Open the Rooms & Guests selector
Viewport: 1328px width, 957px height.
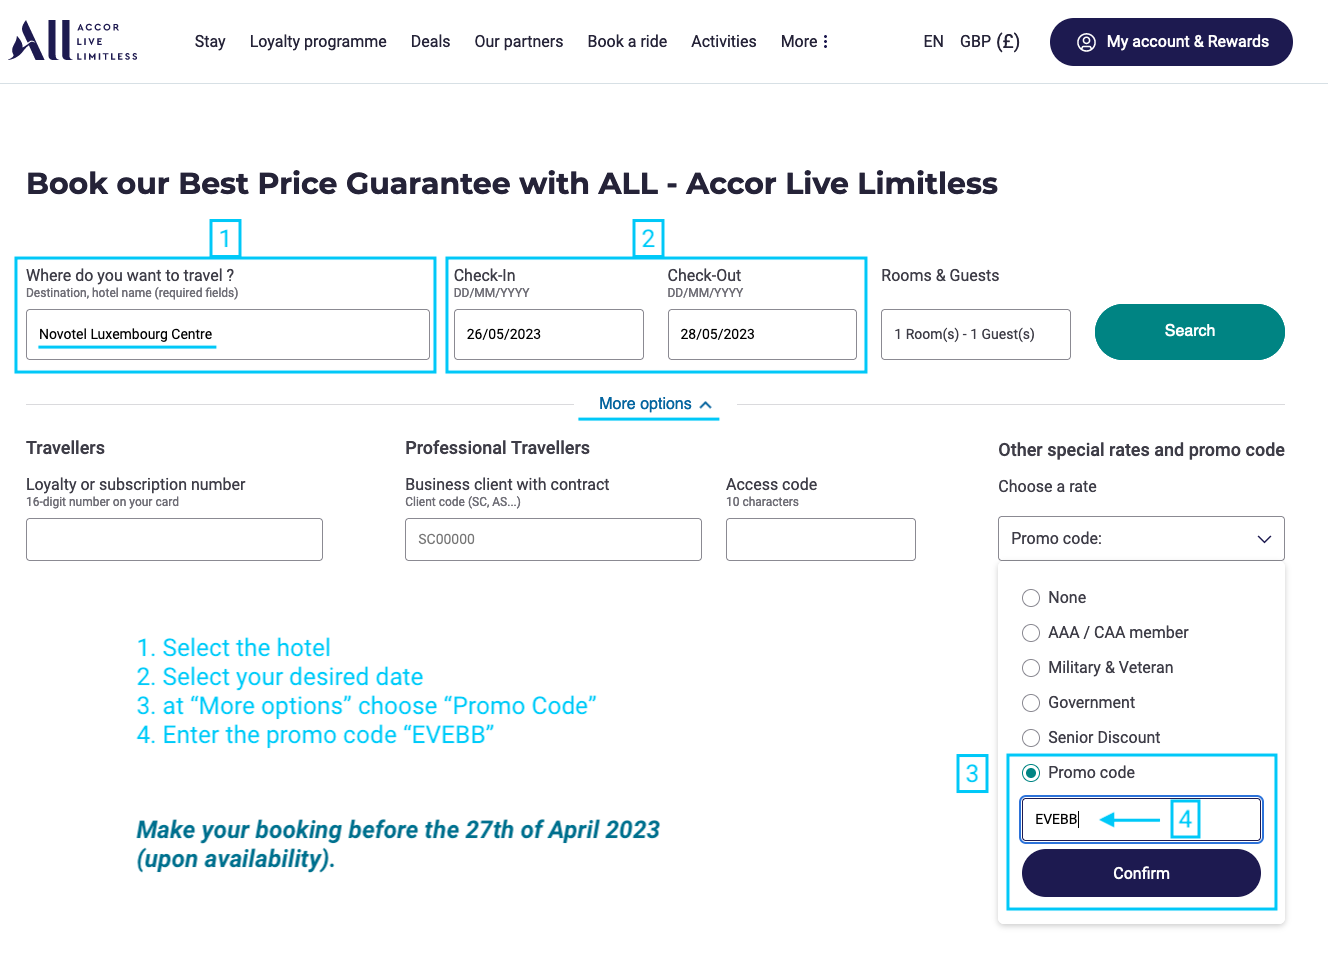tap(975, 334)
